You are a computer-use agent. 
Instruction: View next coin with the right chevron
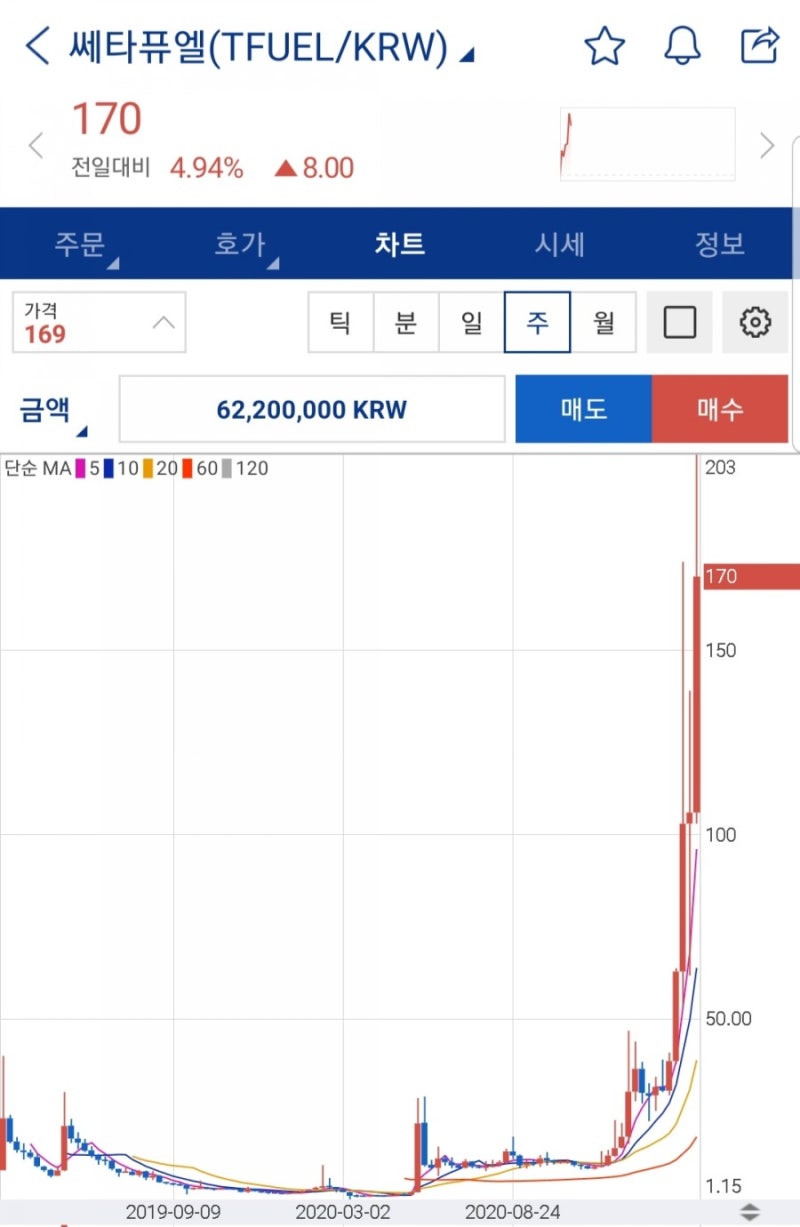[x=768, y=145]
